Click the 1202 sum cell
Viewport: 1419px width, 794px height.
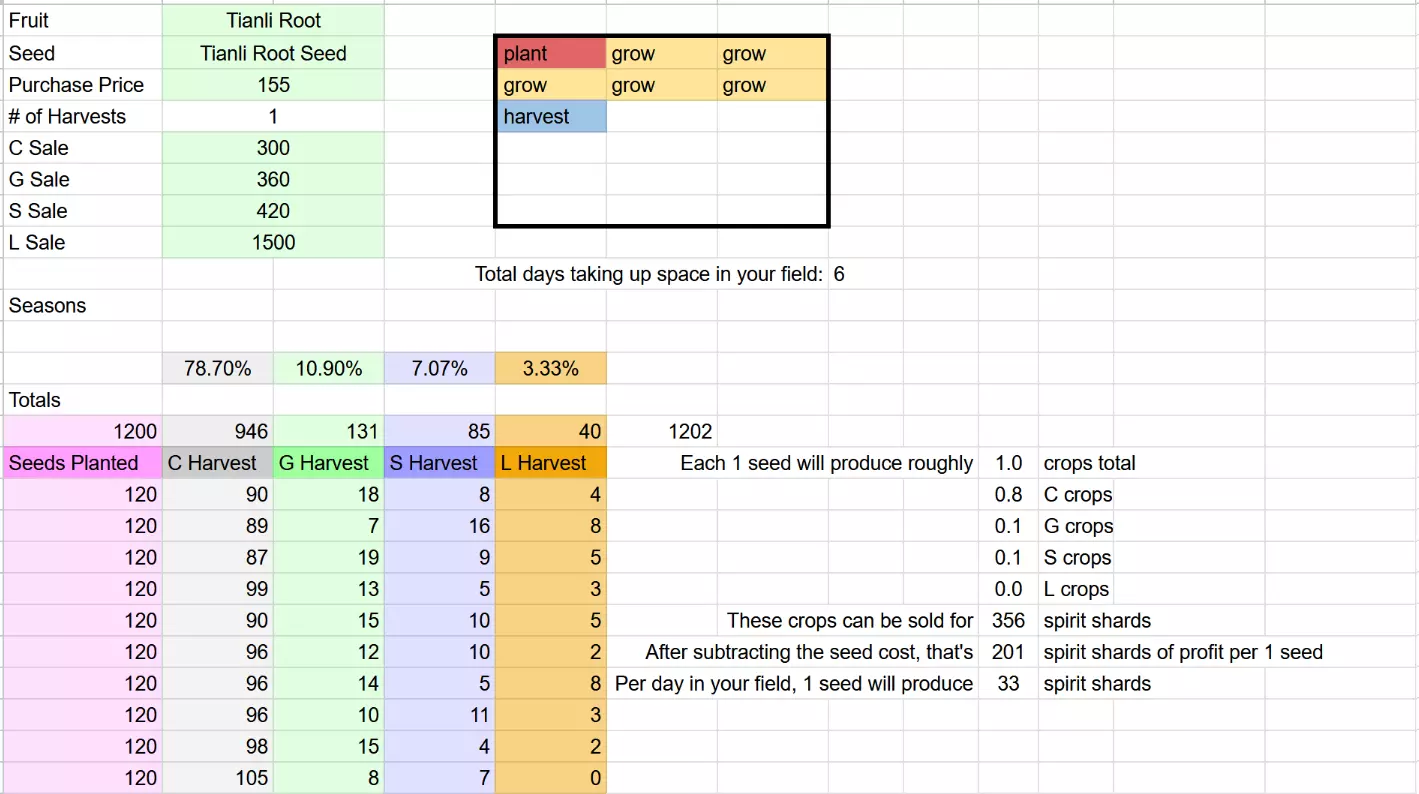[x=690, y=432]
